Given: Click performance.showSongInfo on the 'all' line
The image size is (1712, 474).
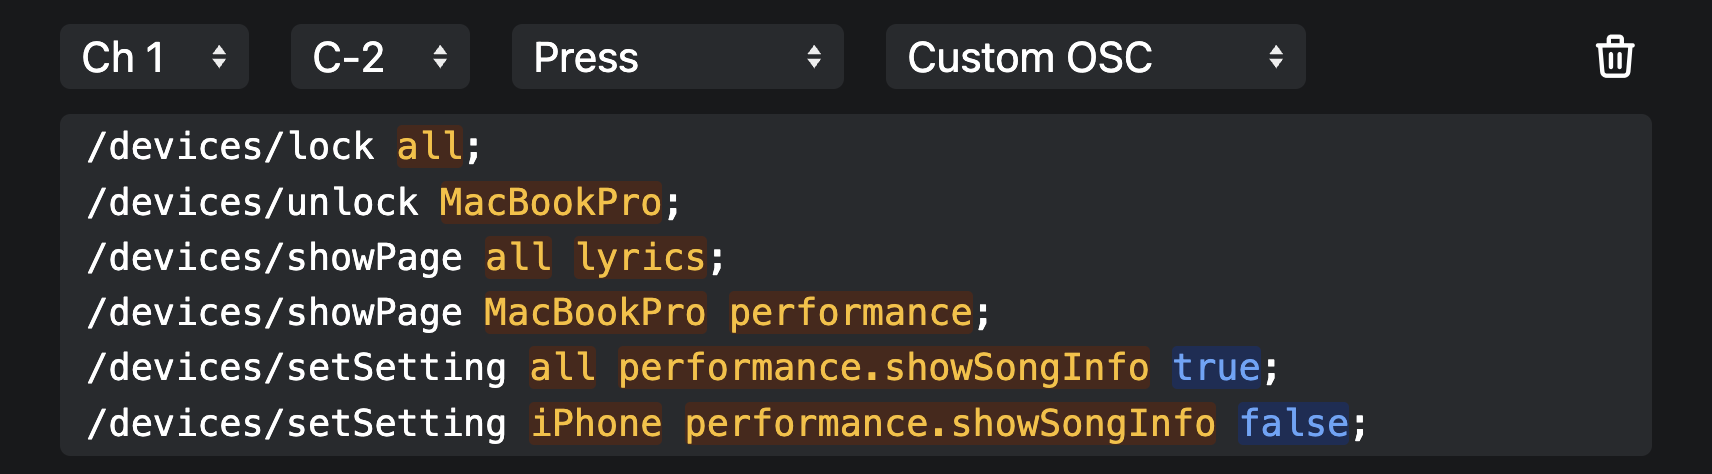Looking at the screenshot, I should (x=883, y=368).
